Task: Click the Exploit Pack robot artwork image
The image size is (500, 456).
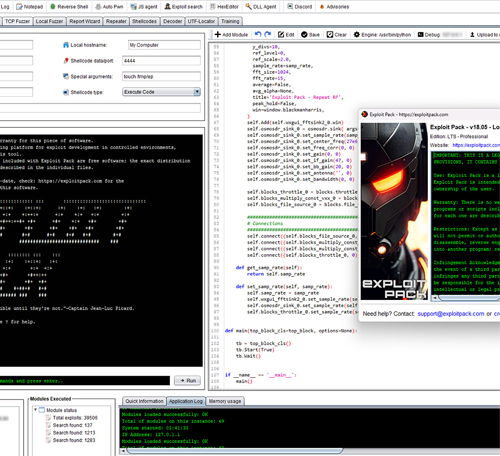Action: tap(394, 211)
